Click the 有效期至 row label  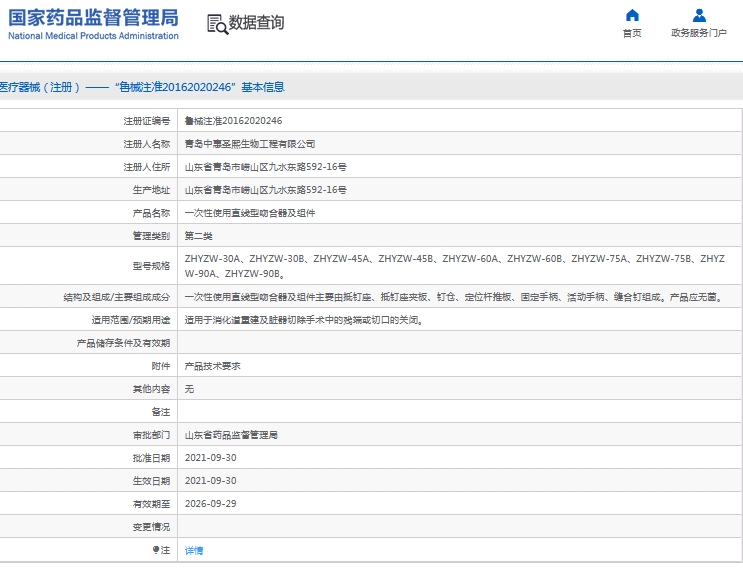151,504
